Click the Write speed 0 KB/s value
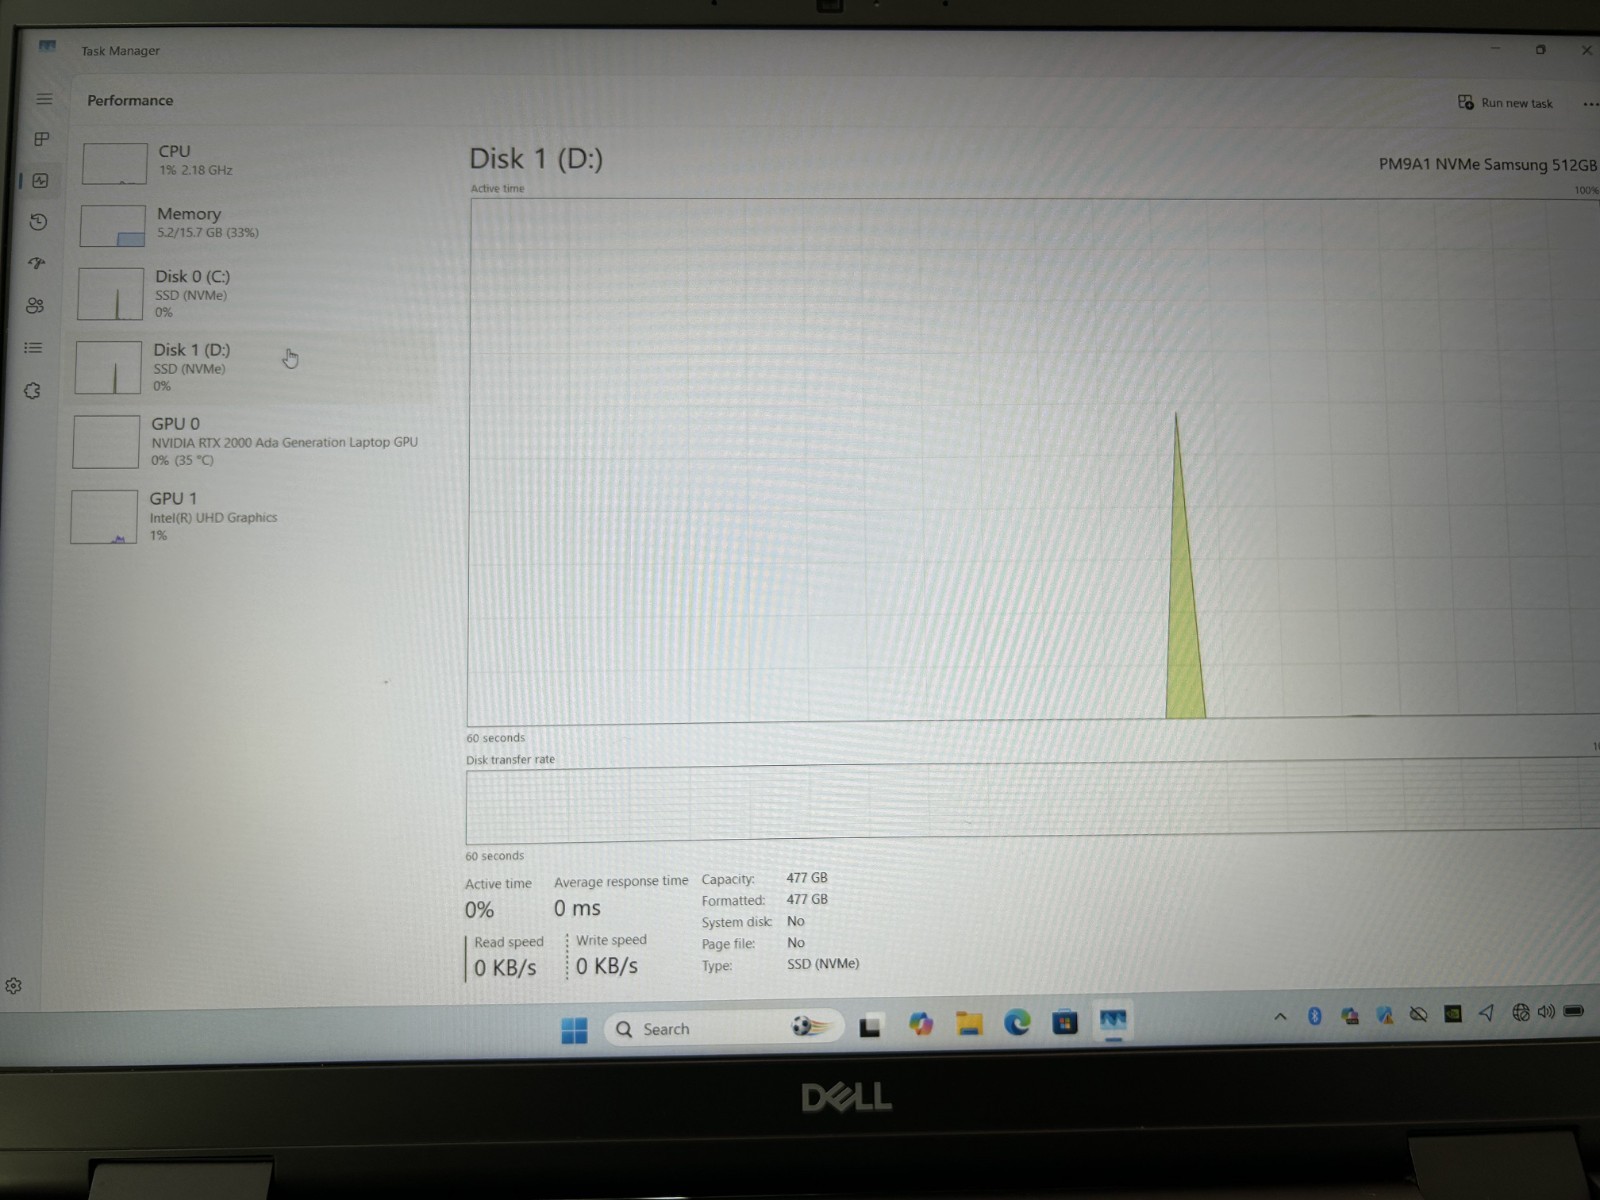 pyautogui.click(x=606, y=966)
